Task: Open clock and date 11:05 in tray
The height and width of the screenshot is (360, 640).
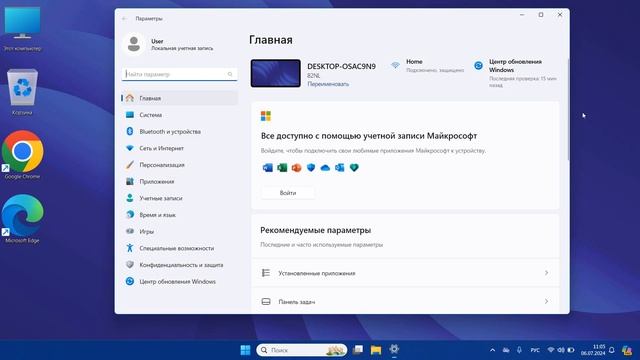Action: pyautogui.click(x=593, y=350)
